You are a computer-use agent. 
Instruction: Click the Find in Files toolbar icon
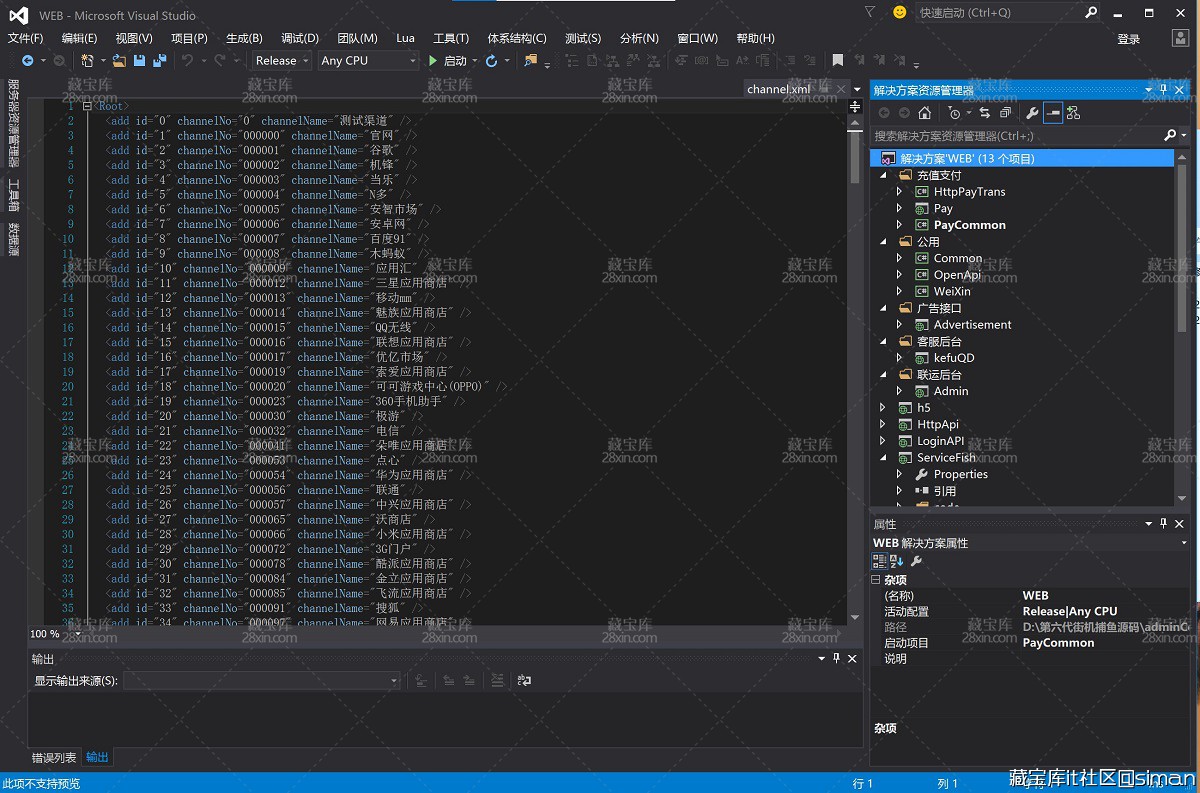[531, 61]
